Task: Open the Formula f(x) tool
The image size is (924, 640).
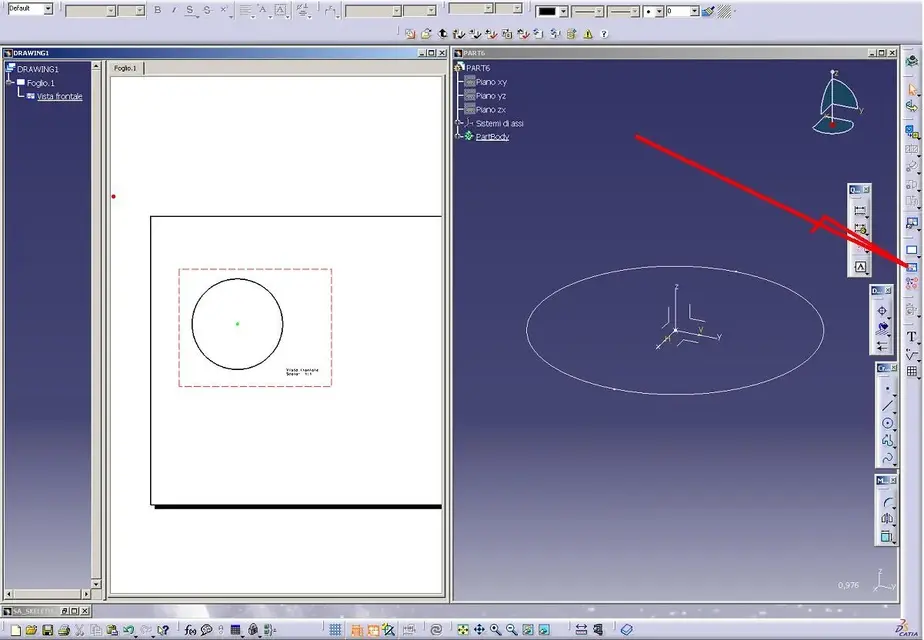Action: coord(190,630)
